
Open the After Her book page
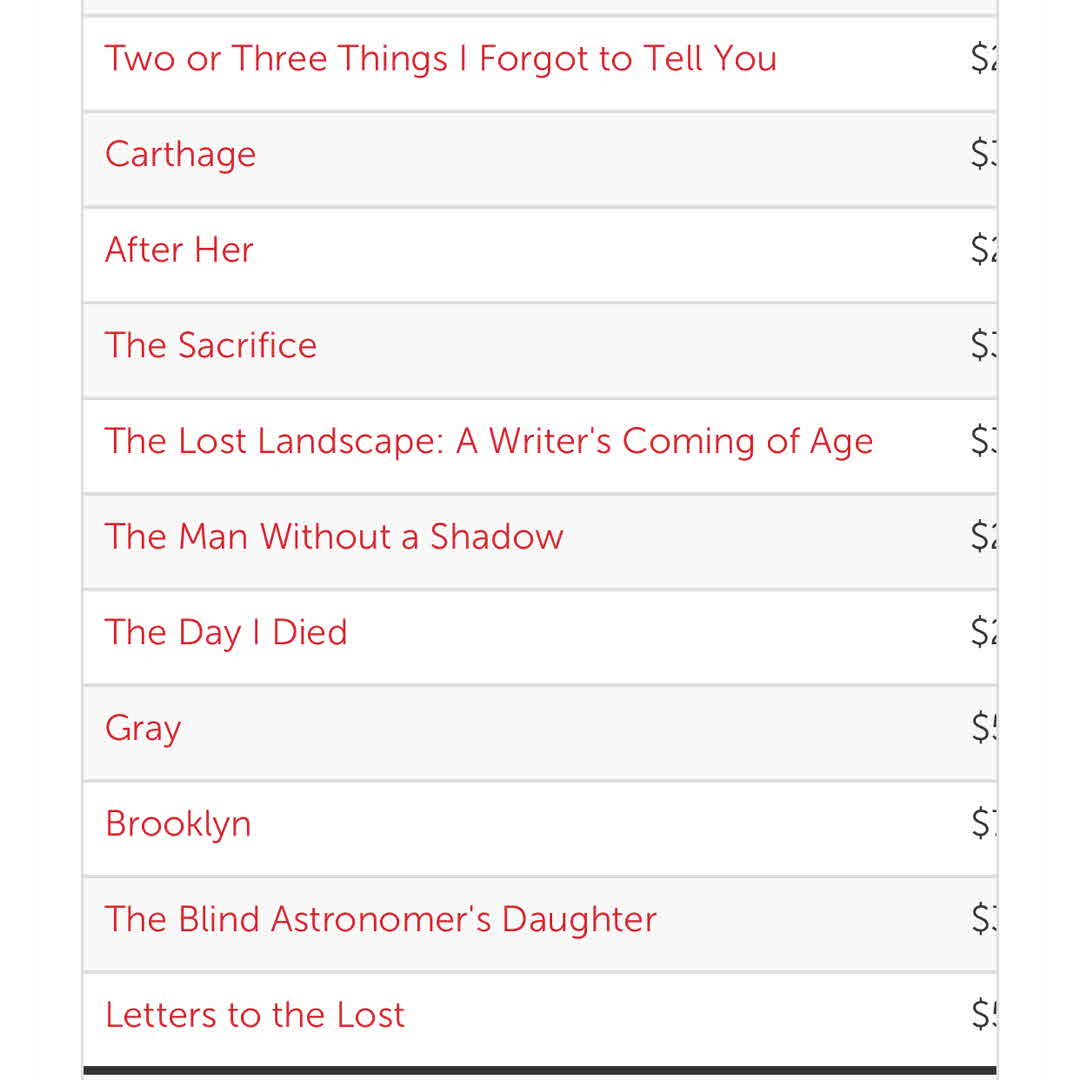[x=179, y=250]
